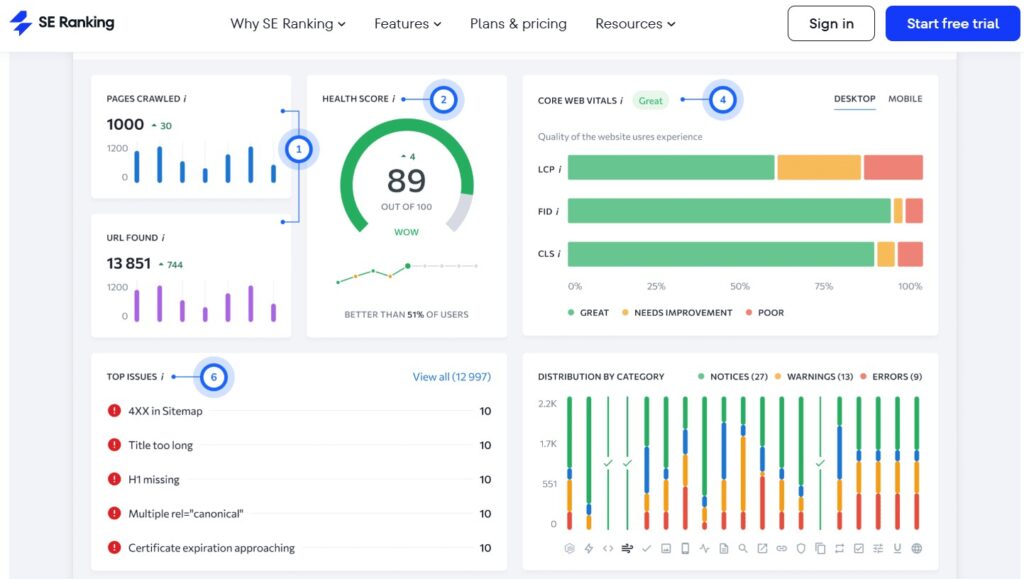This screenshot has width=1024, height=579.
Task: Click the info icon beside Health Score
Action: 393,99
